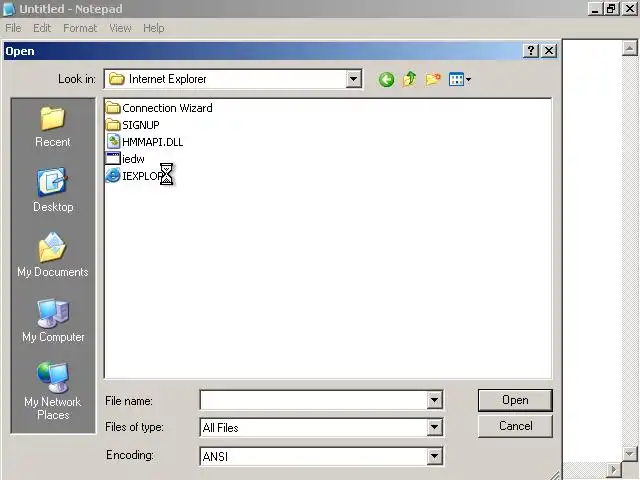Open My Documents in places bar
Image resolution: width=640 pixels, height=480 pixels.
tap(53, 255)
